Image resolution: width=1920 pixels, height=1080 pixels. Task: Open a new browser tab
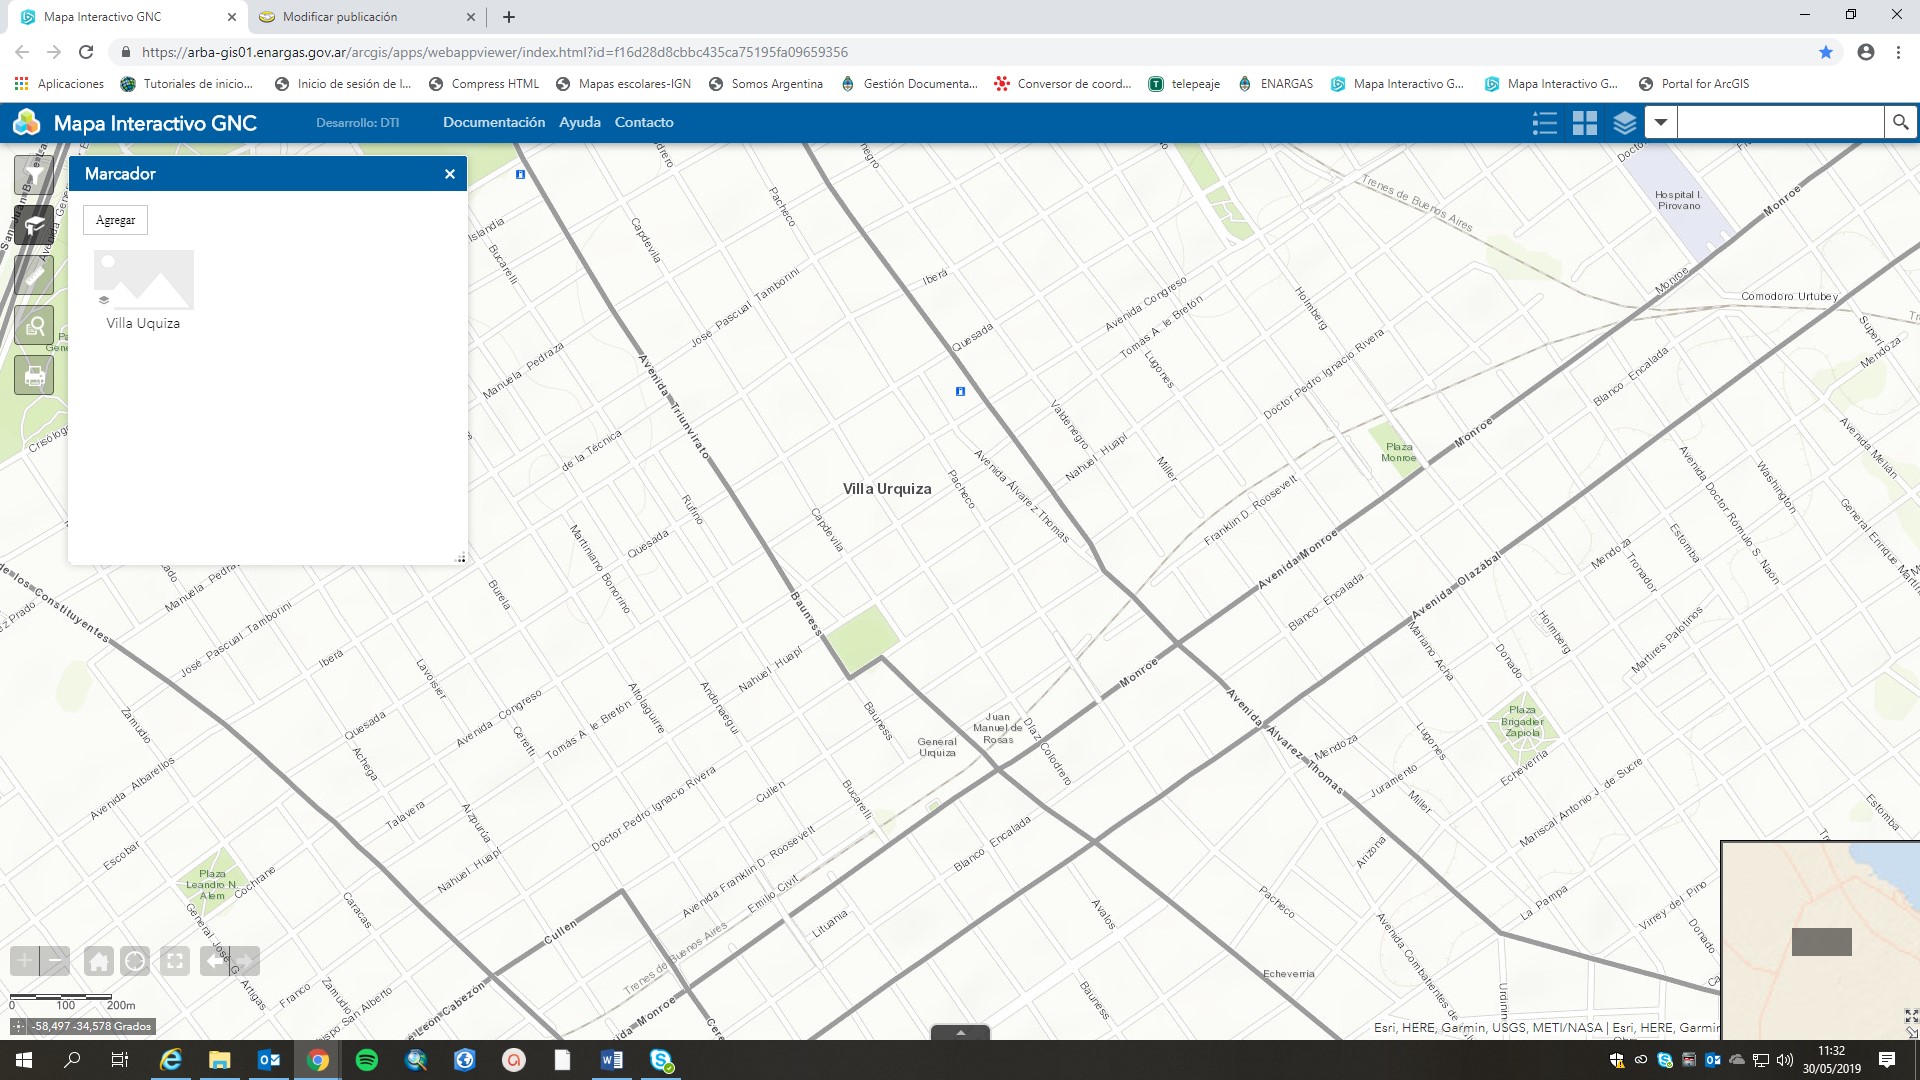(x=509, y=17)
